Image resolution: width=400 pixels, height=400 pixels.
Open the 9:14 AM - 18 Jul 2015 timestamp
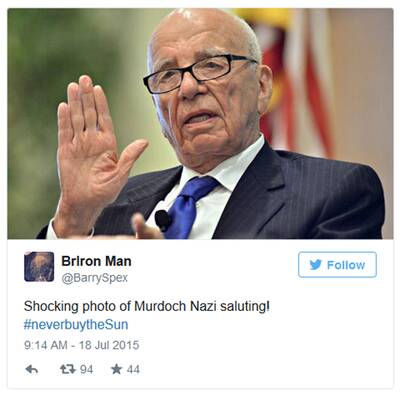click(x=82, y=345)
